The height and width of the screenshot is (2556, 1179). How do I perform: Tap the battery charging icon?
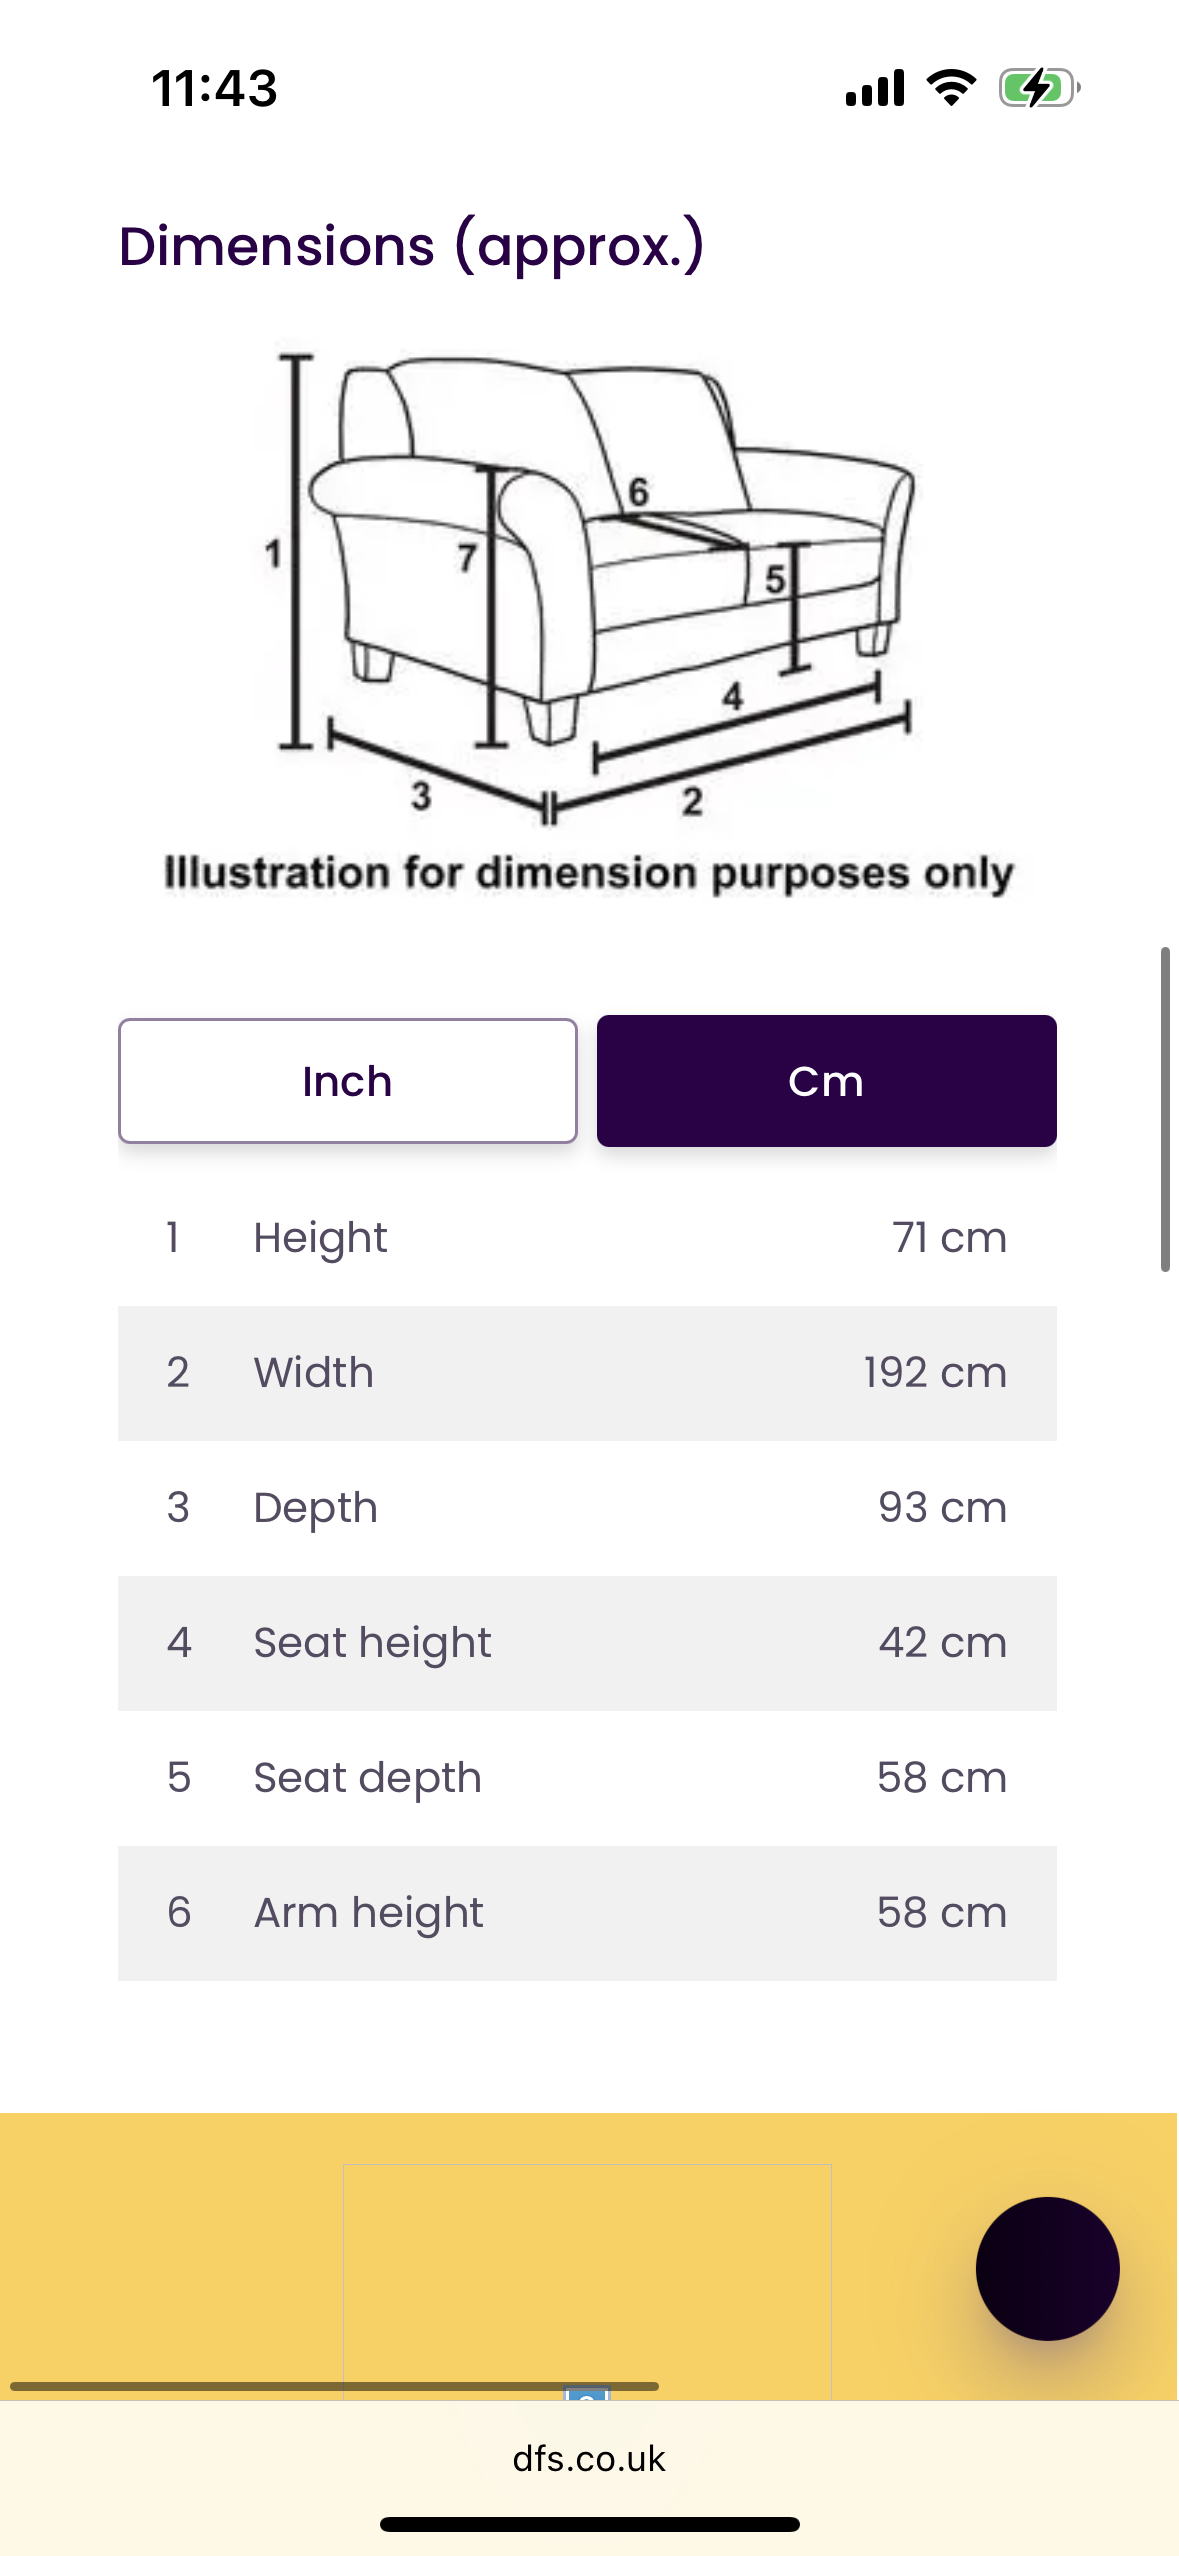click(x=1039, y=88)
